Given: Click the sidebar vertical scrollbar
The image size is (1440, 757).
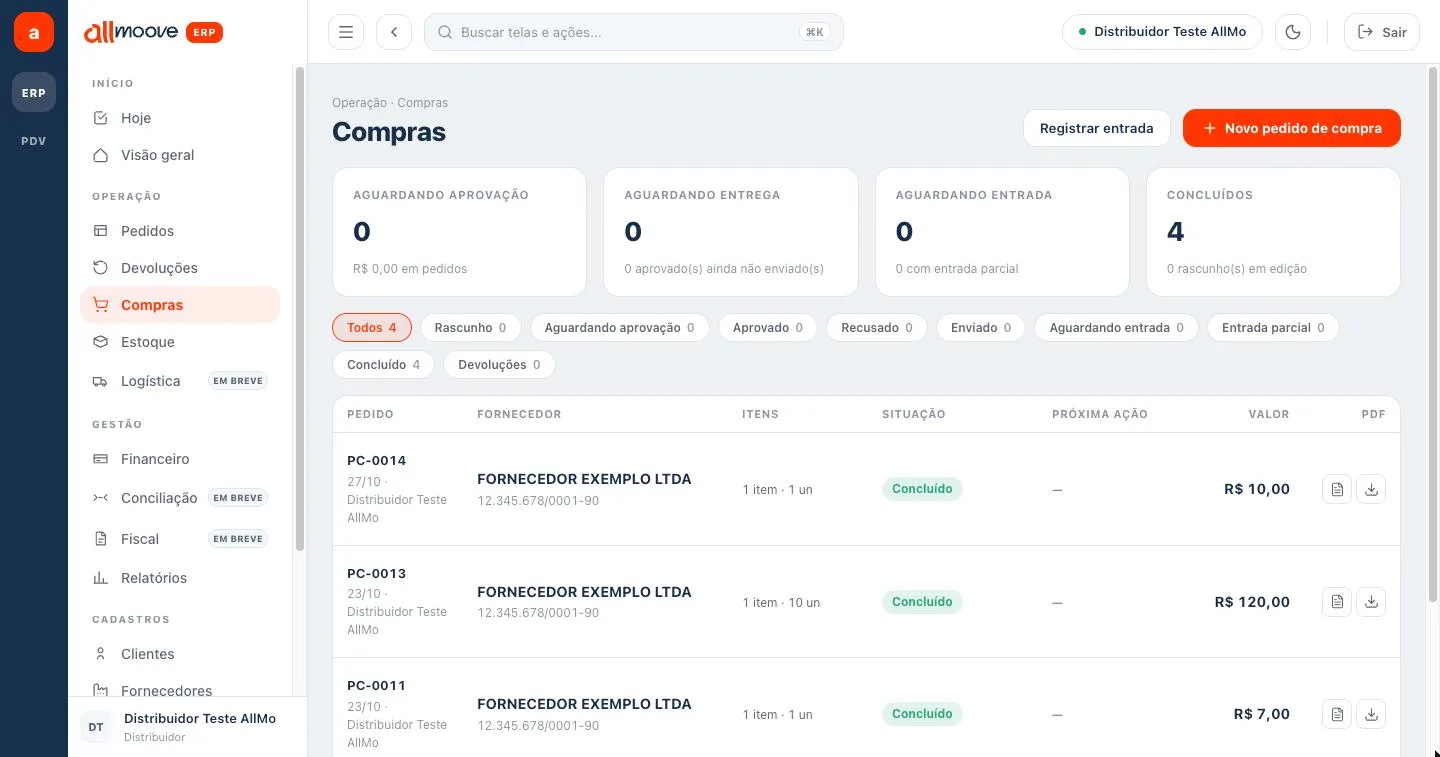Looking at the screenshot, I should click(299, 310).
